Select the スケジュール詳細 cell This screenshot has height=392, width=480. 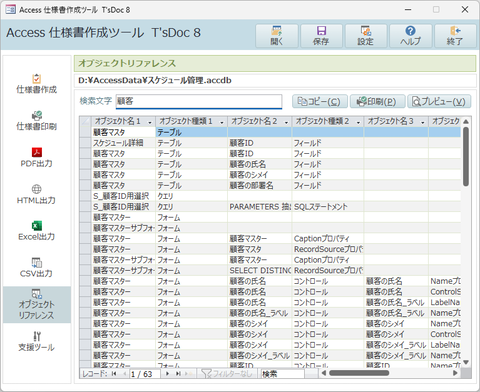pyautogui.click(x=123, y=143)
